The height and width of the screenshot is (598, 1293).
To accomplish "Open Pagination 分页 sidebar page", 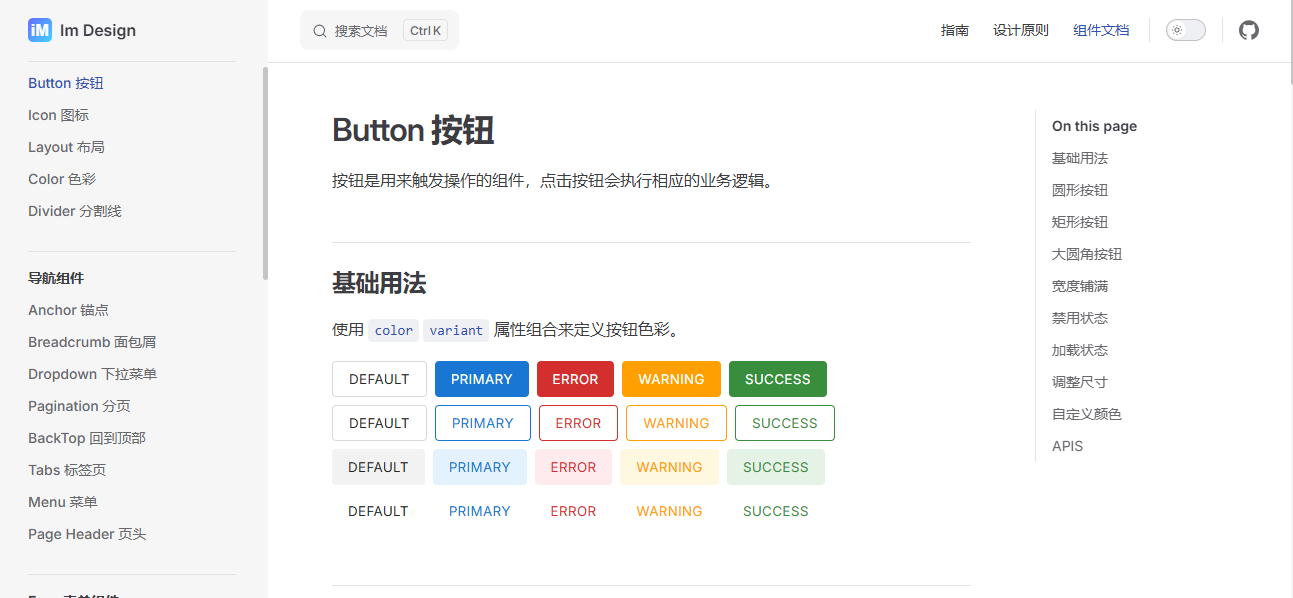I will click(x=79, y=406).
